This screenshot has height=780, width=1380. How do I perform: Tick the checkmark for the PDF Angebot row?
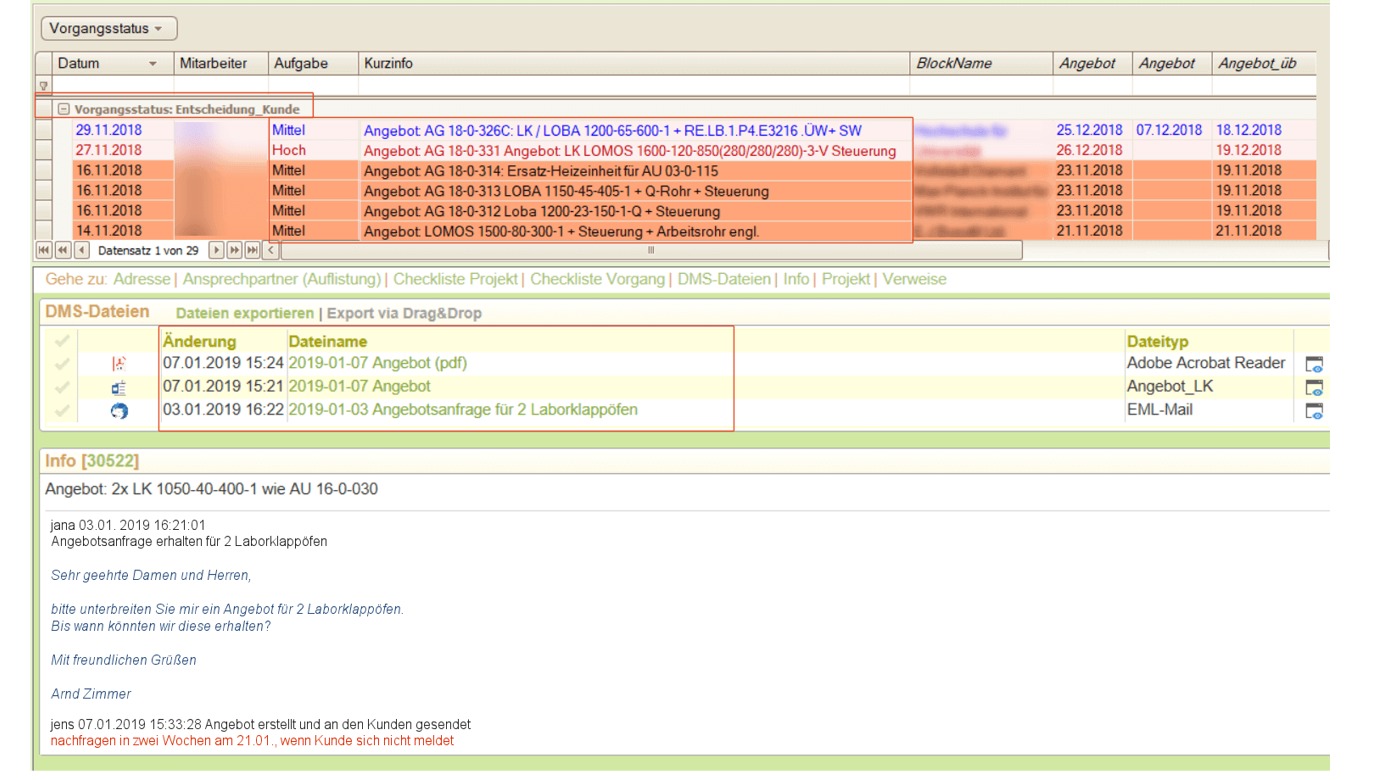[x=62, y=364]
